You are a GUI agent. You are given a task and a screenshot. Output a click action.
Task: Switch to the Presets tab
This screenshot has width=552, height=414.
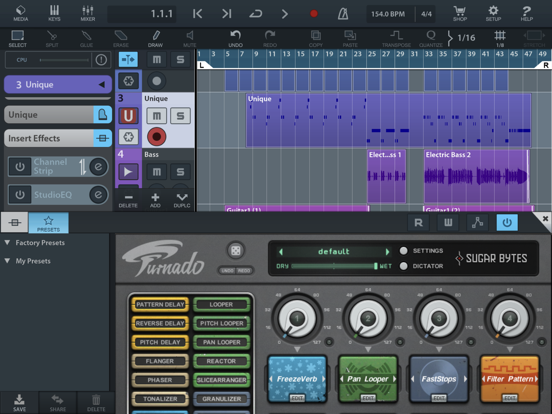[x=49, y=222]
